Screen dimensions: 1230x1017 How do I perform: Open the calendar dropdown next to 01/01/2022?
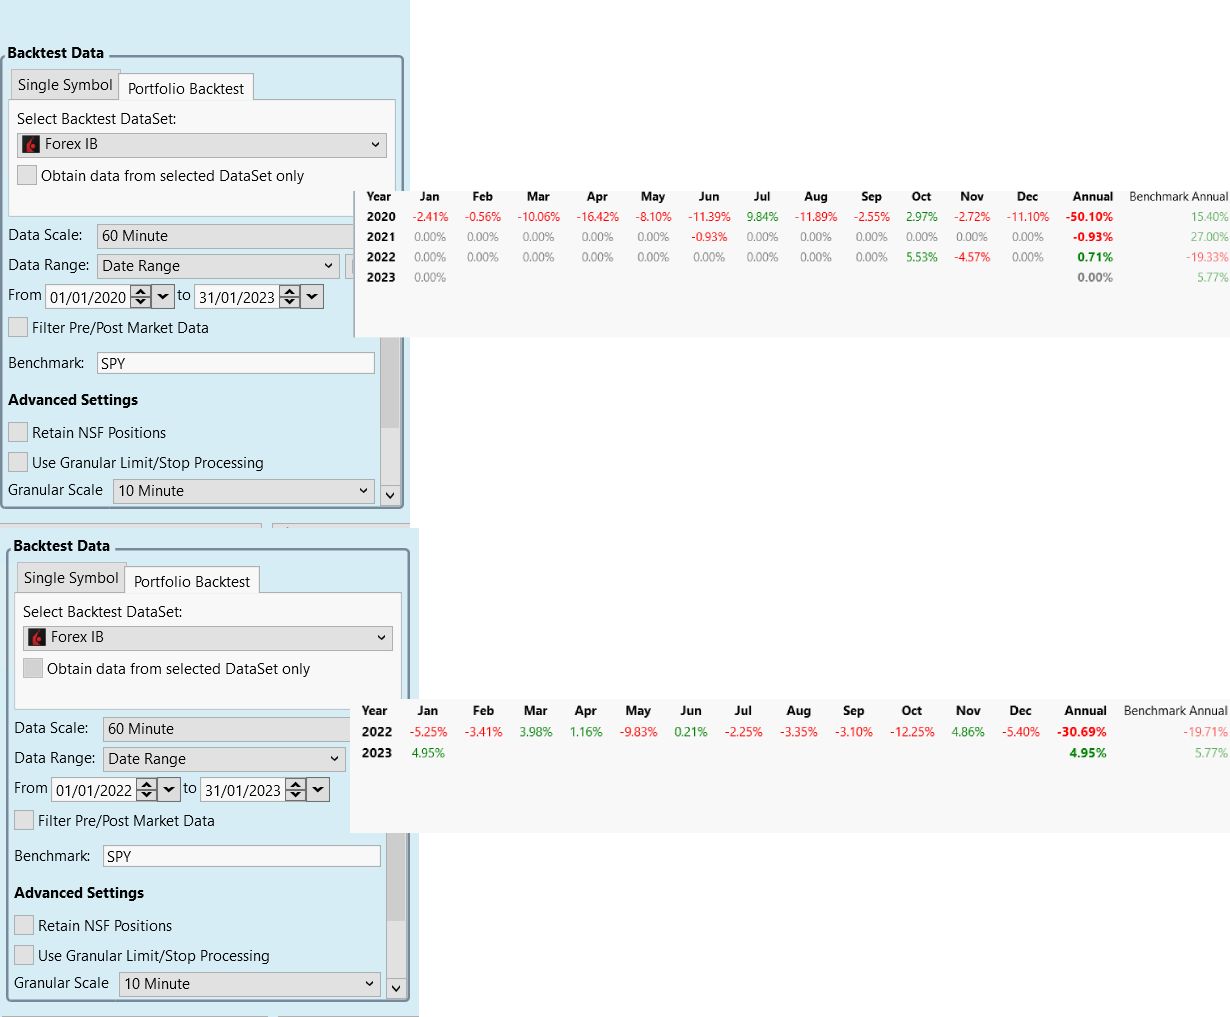point(170,790)
